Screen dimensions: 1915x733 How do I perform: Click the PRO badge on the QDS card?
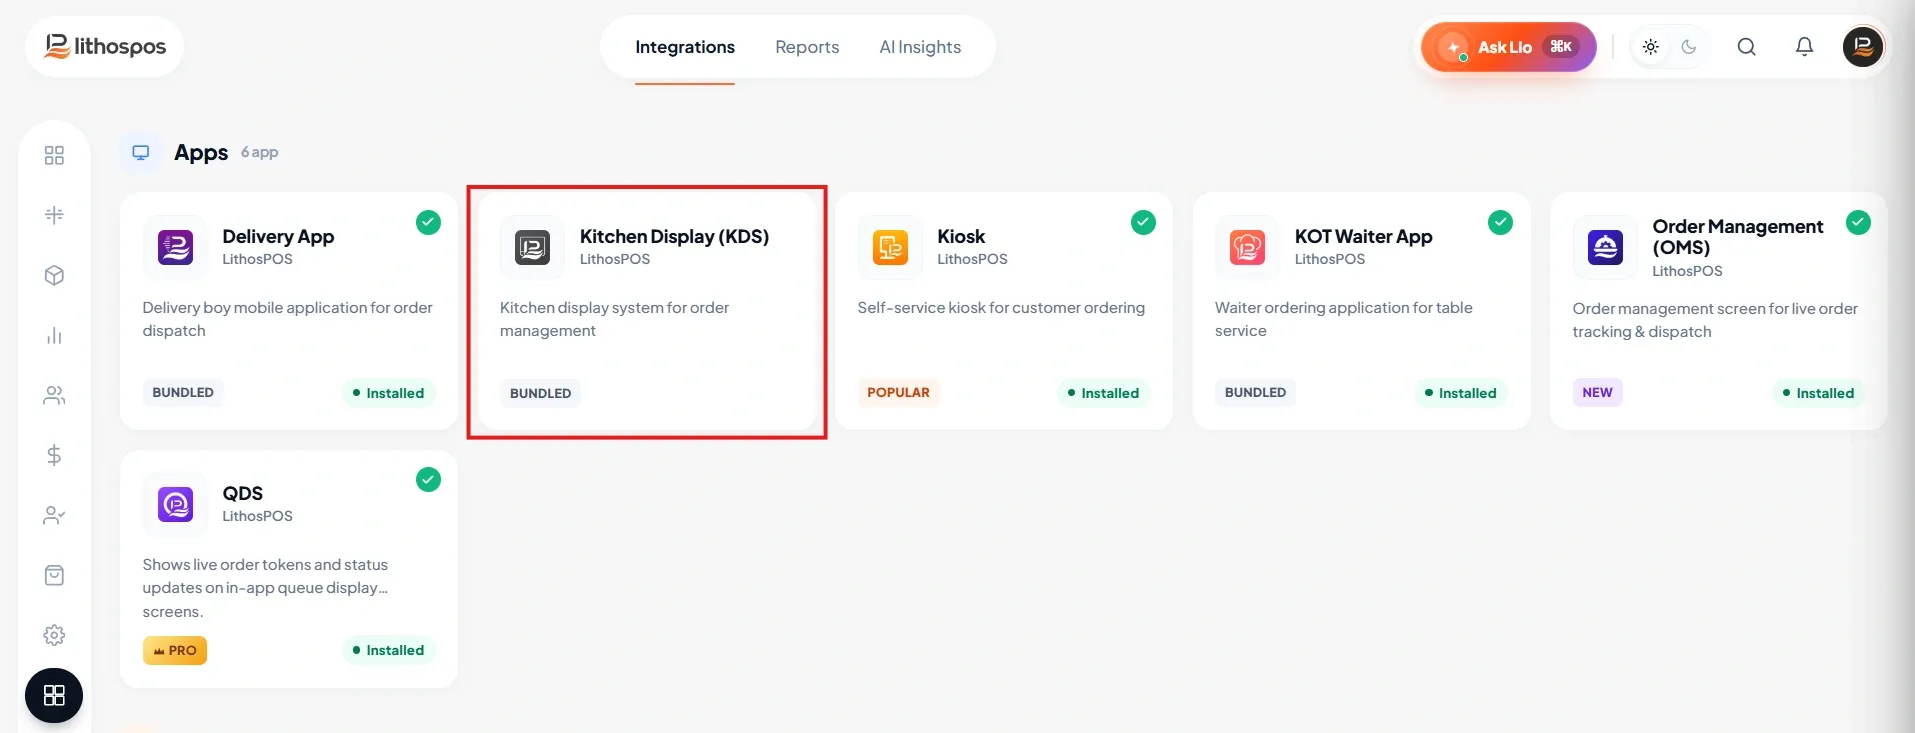pyautogui.click(x=175, y=650)
